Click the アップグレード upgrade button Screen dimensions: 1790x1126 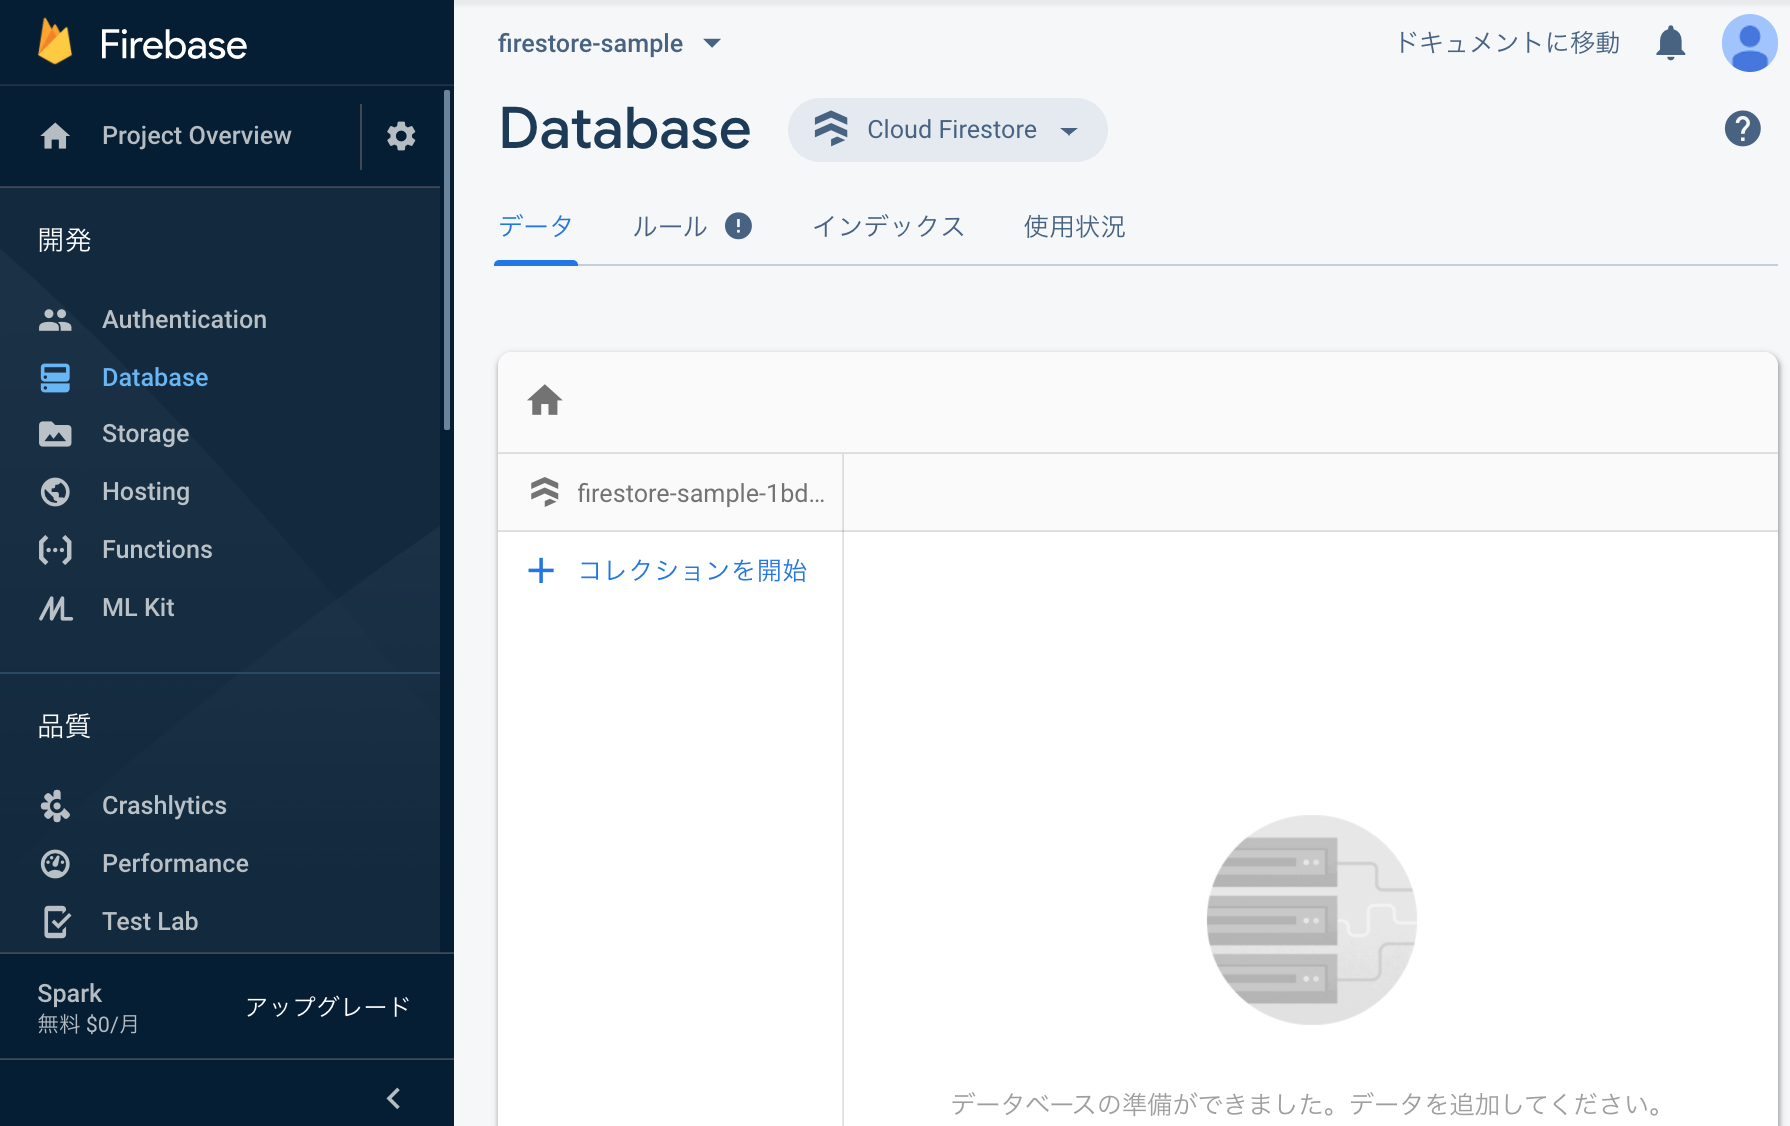(328, 1007)
